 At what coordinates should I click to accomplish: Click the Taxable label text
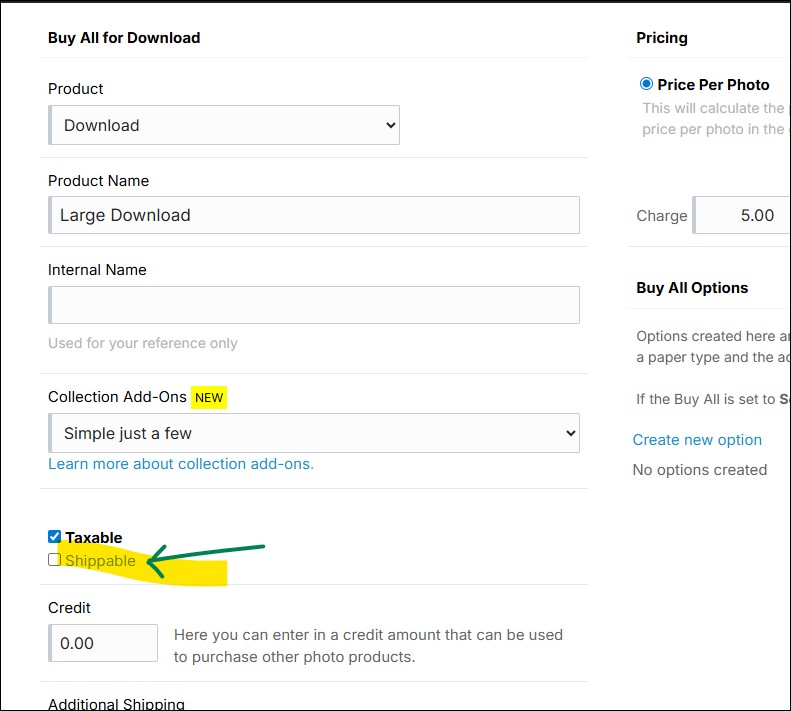click(94, 538)
